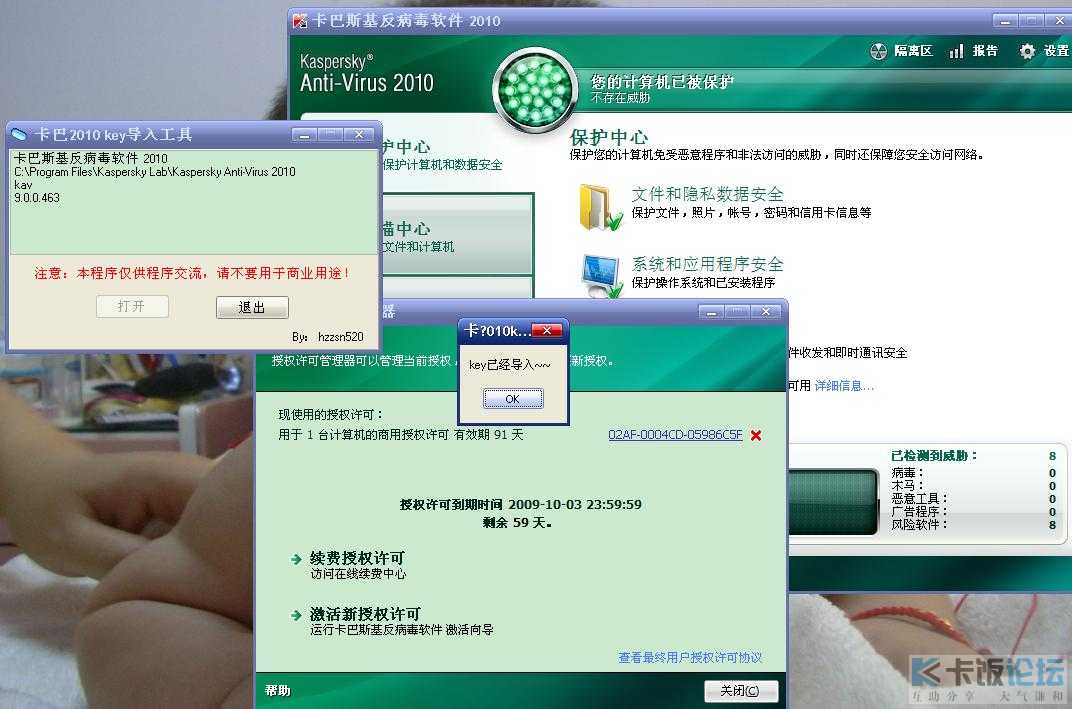Open the 隔离区 quarantine in Kaspersky

tap(901, 51)
